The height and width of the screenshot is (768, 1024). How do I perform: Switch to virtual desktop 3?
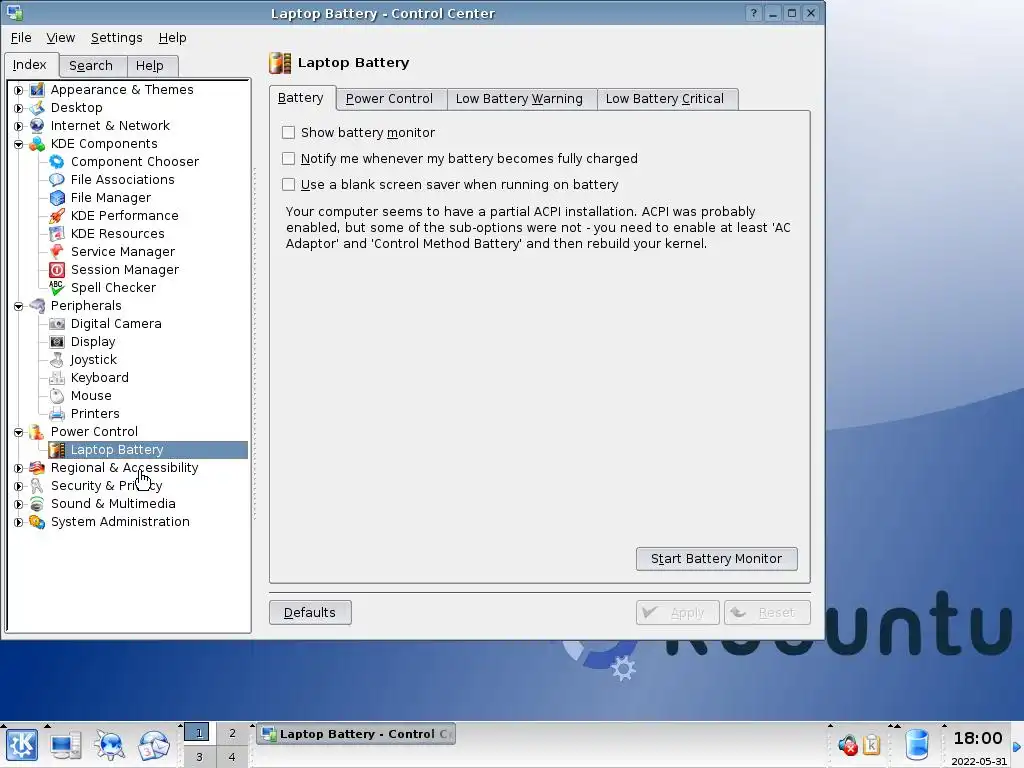tap(199, 757)
